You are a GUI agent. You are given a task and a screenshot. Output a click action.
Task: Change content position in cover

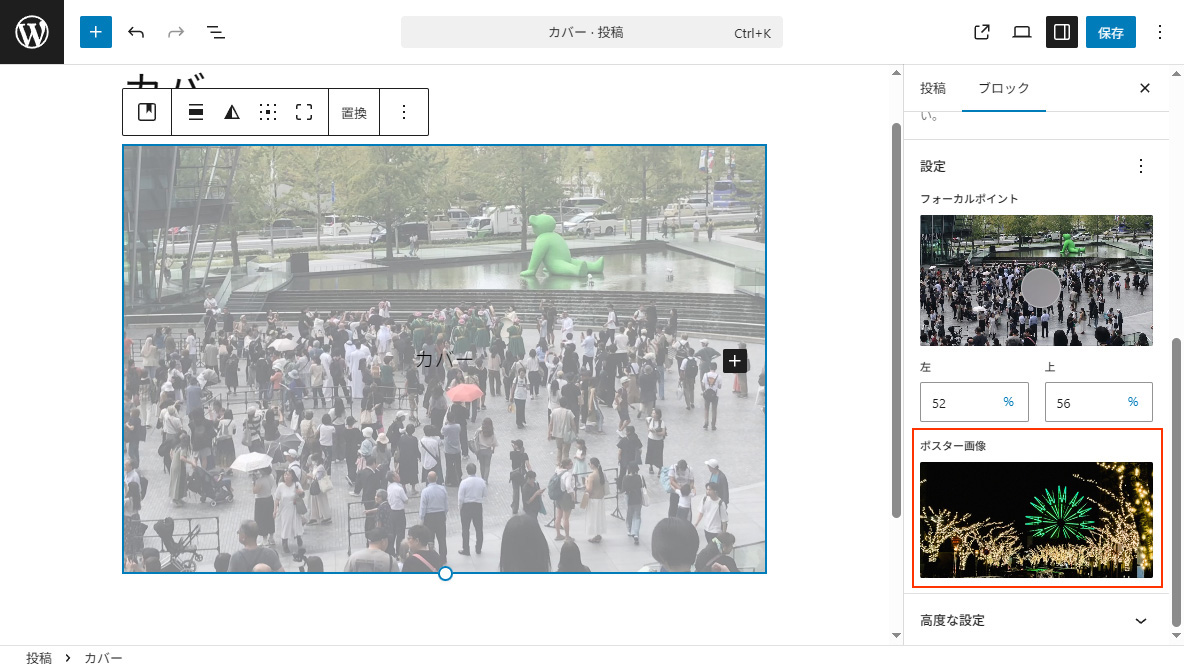[268, 112]
